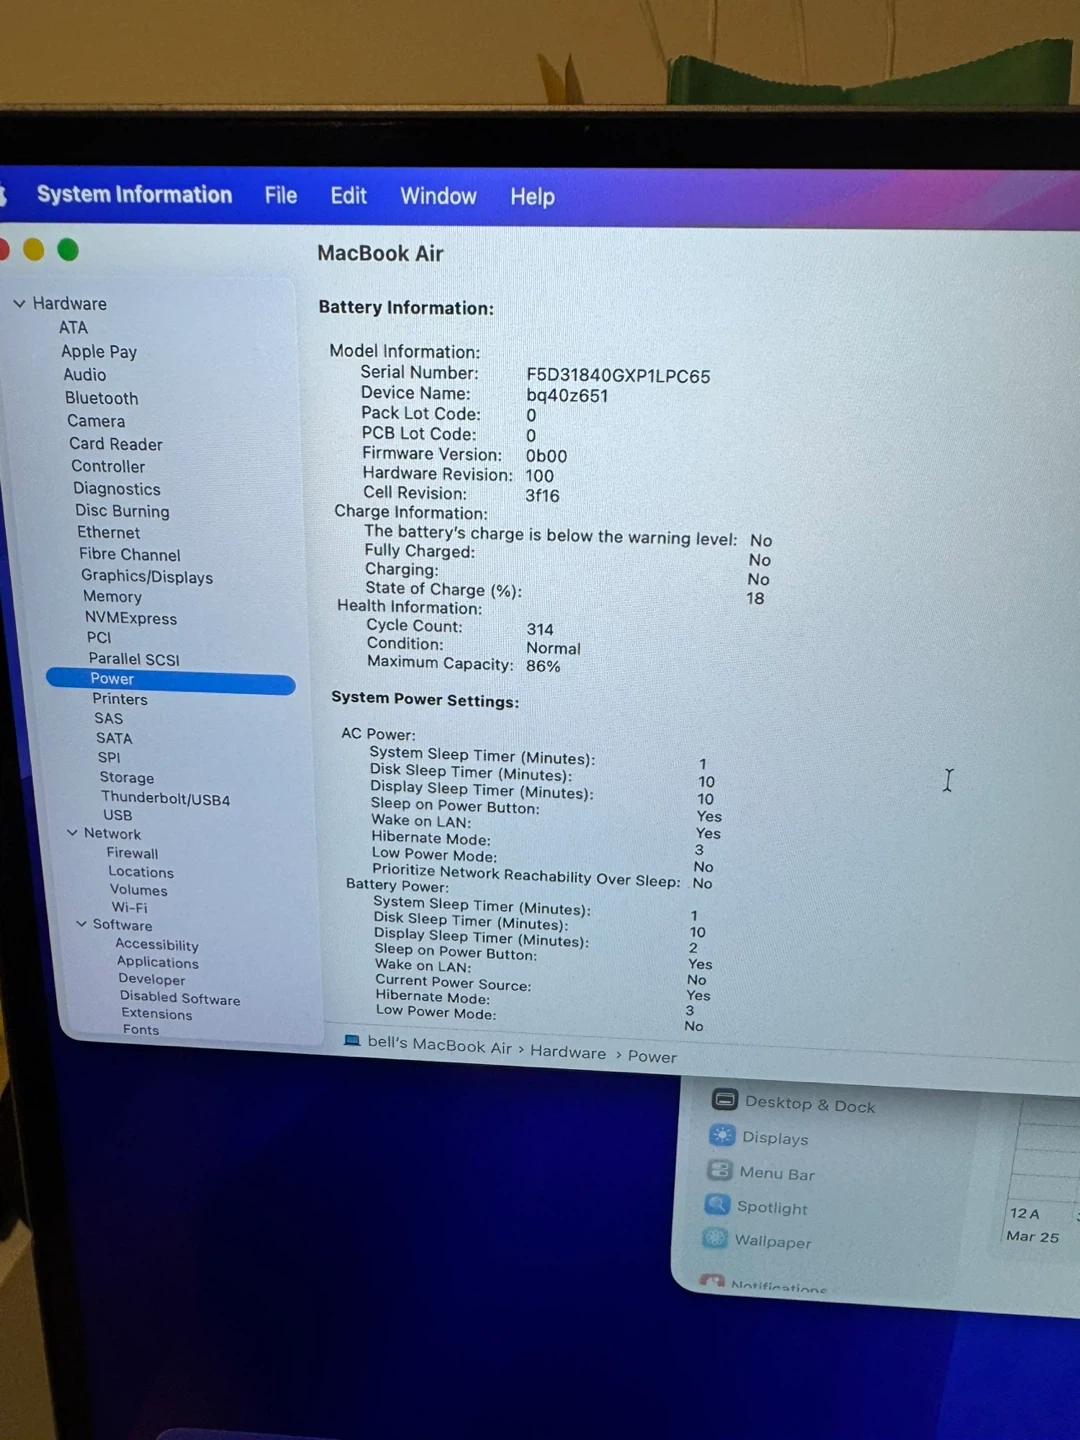Select Applications under Software
The width and height of the screenshot is (1080, 1440).
tap(157, 962)
